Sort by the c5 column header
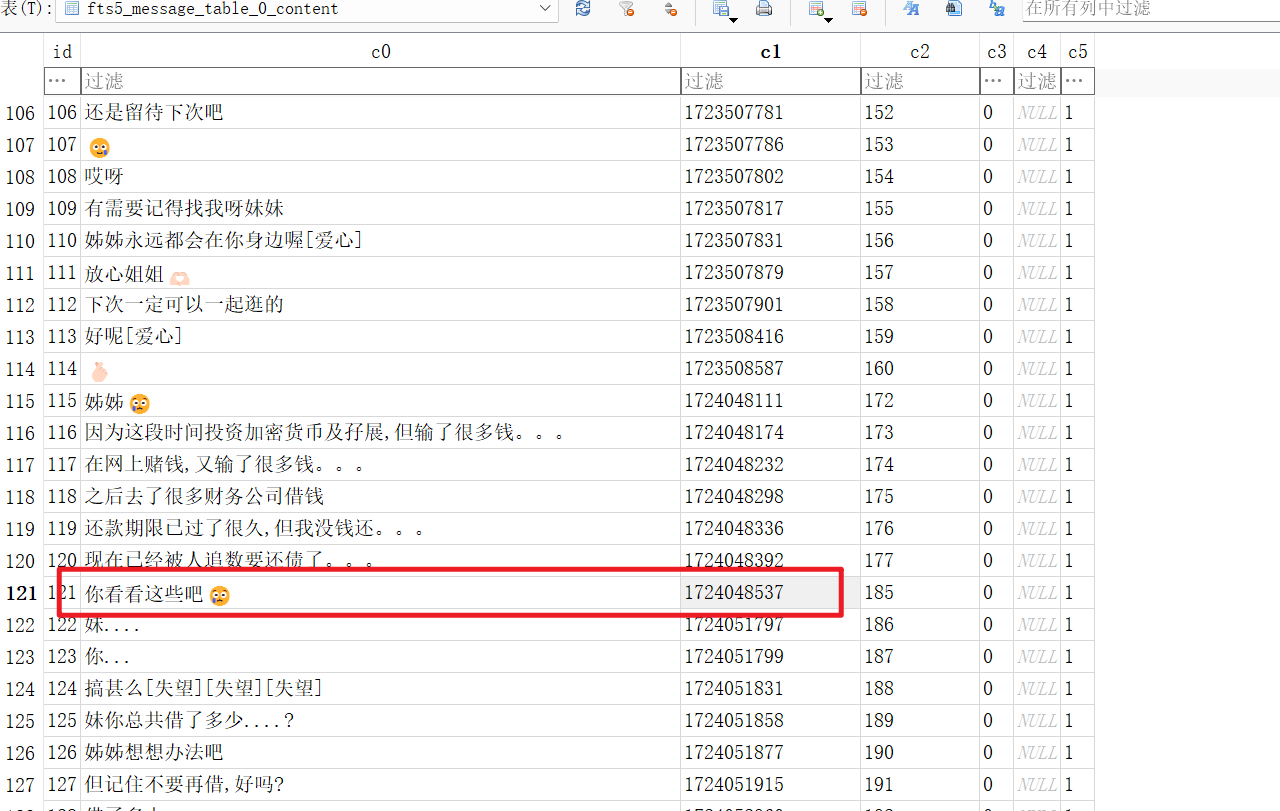Screen dimensions: 1280x811 [1077, 52]
